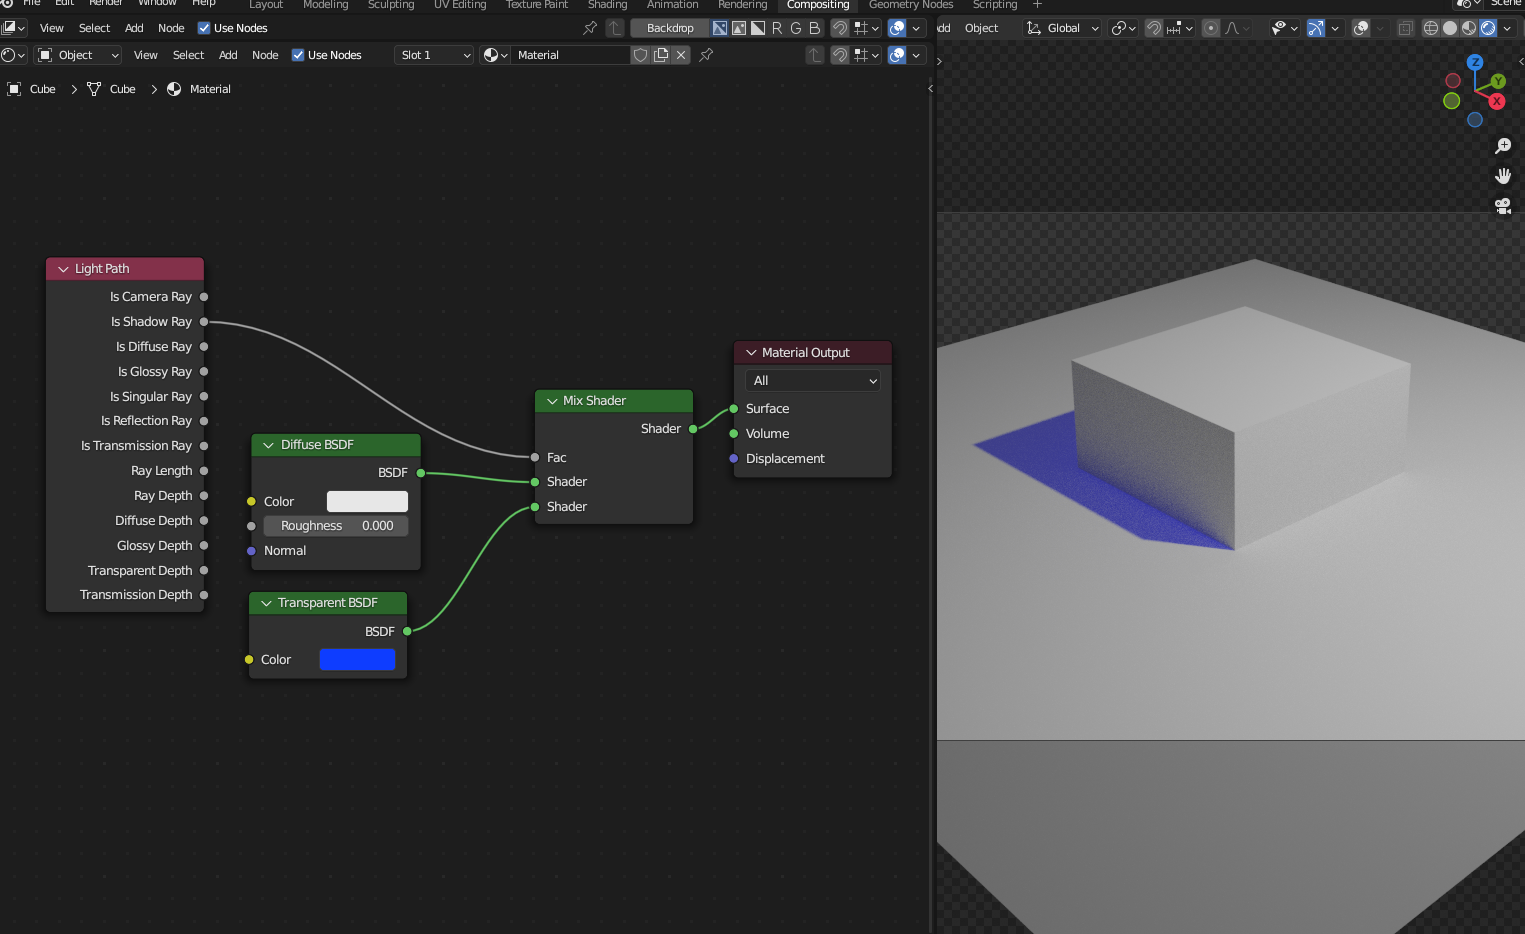1525x934 pixels.
Task: Uncheck Use Nodes in the Backdrop header row
Action: [204, 28]
